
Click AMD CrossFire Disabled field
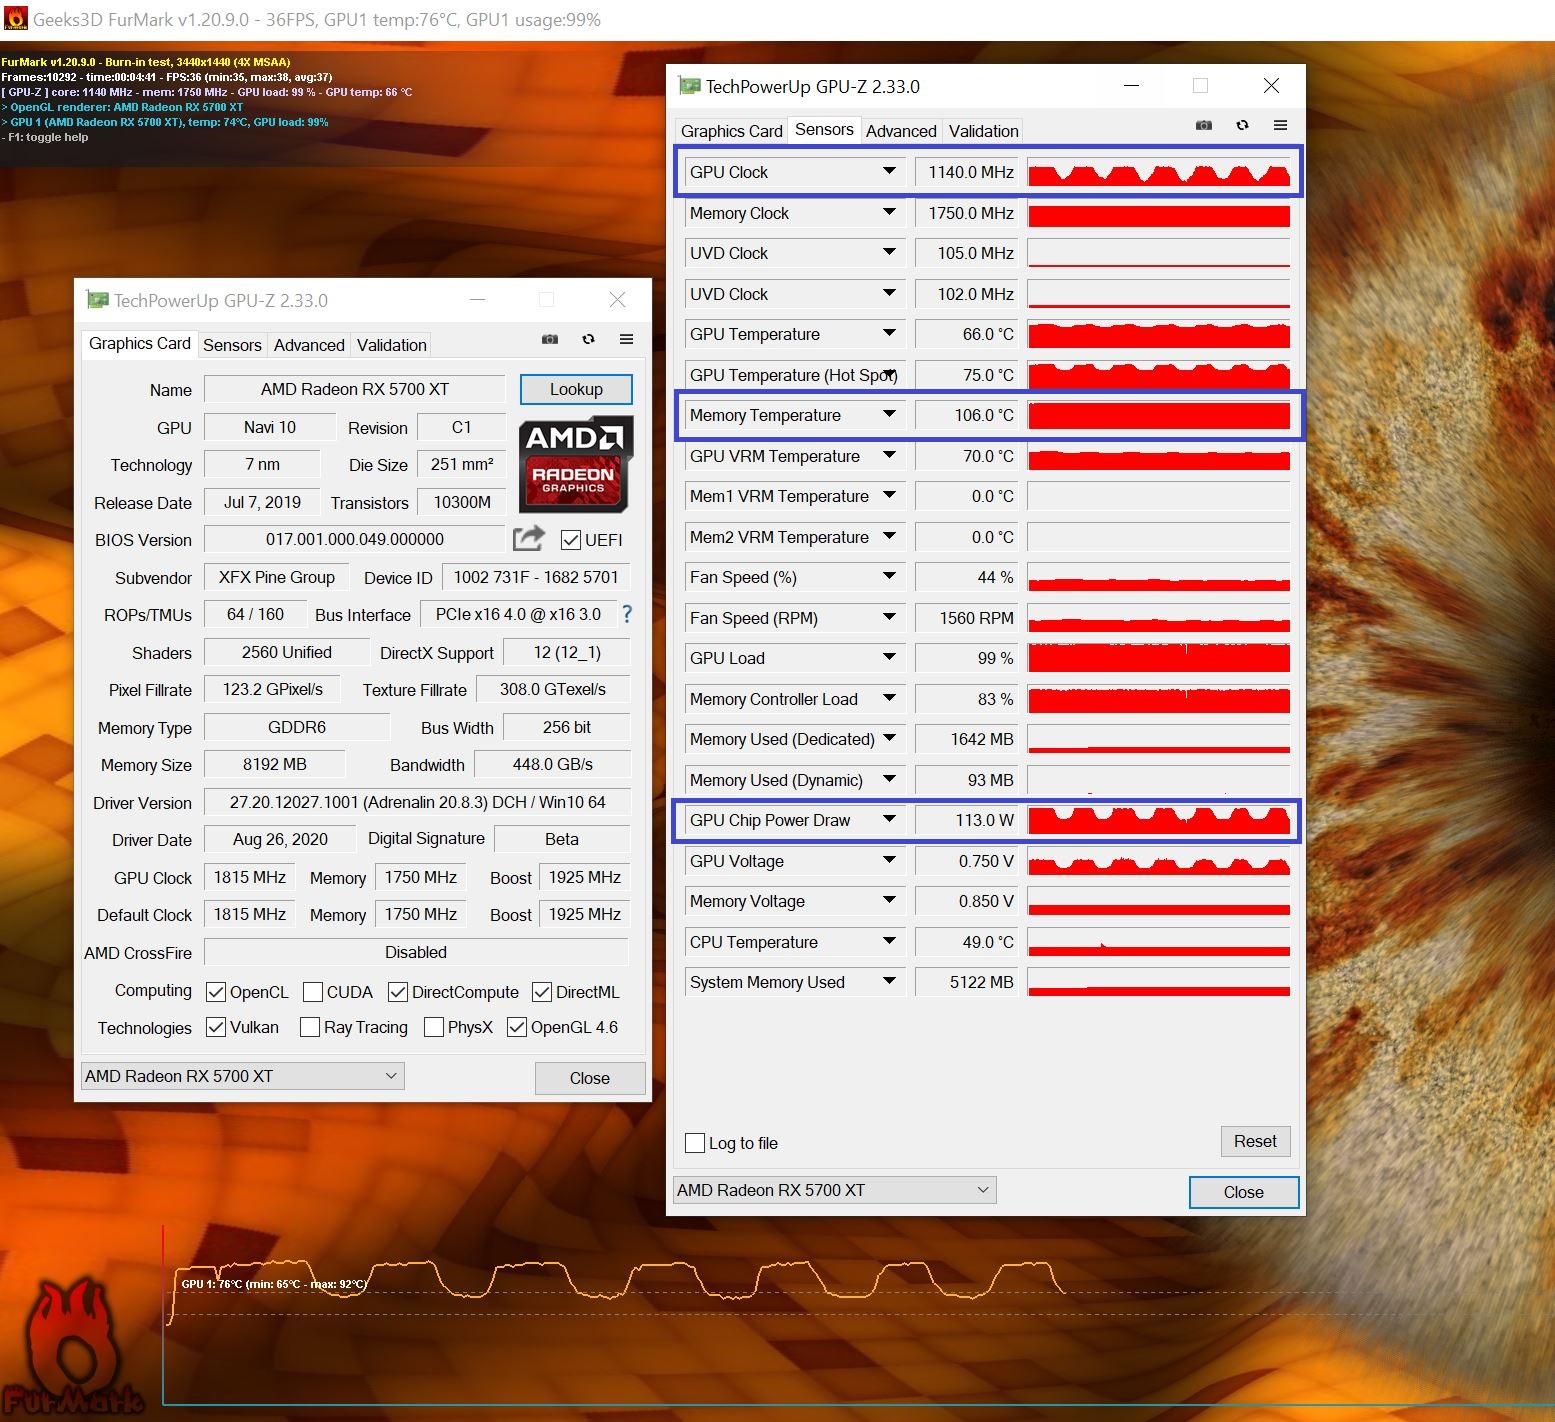tap(417, 952)
